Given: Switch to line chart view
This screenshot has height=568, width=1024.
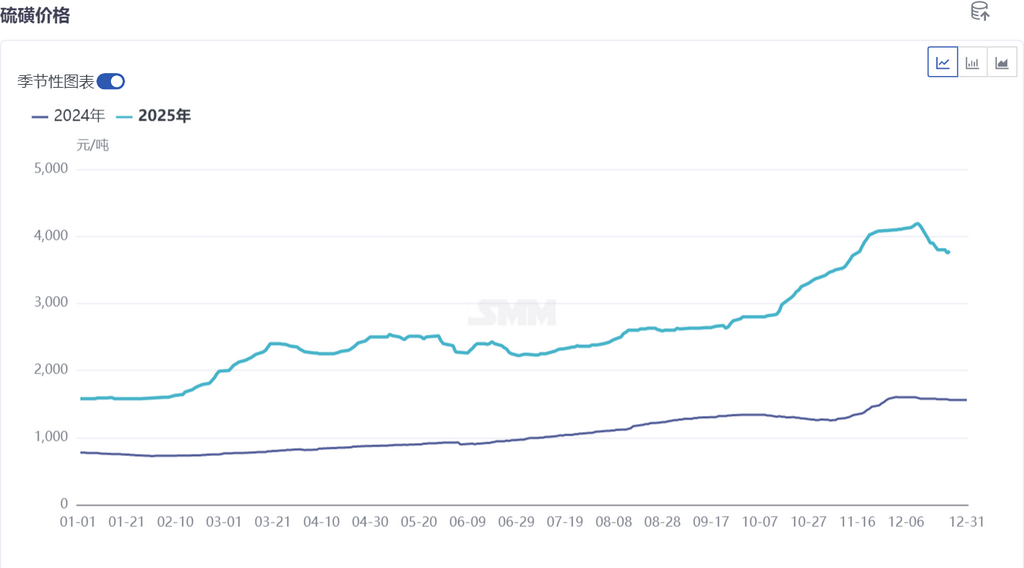Looking at the screenshot, I should pyautogui.click(x=943, y=62).
